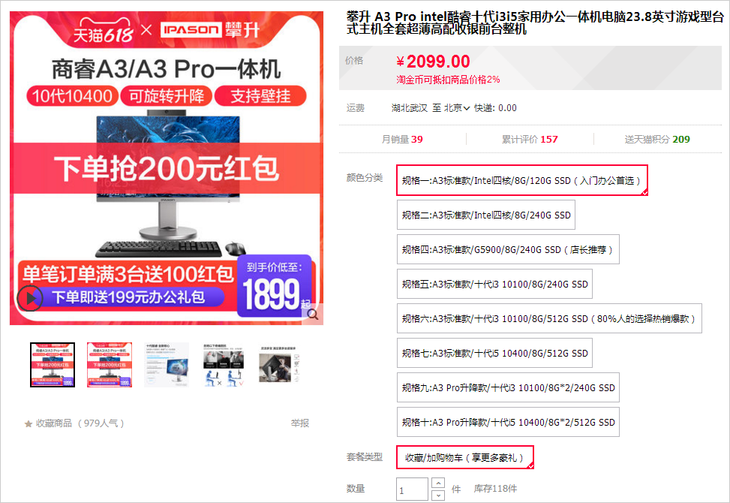730x503 pixels.
Task: Open 累计评价 157 reviews link
Action: pyautogui.click(x=530, y=139)
